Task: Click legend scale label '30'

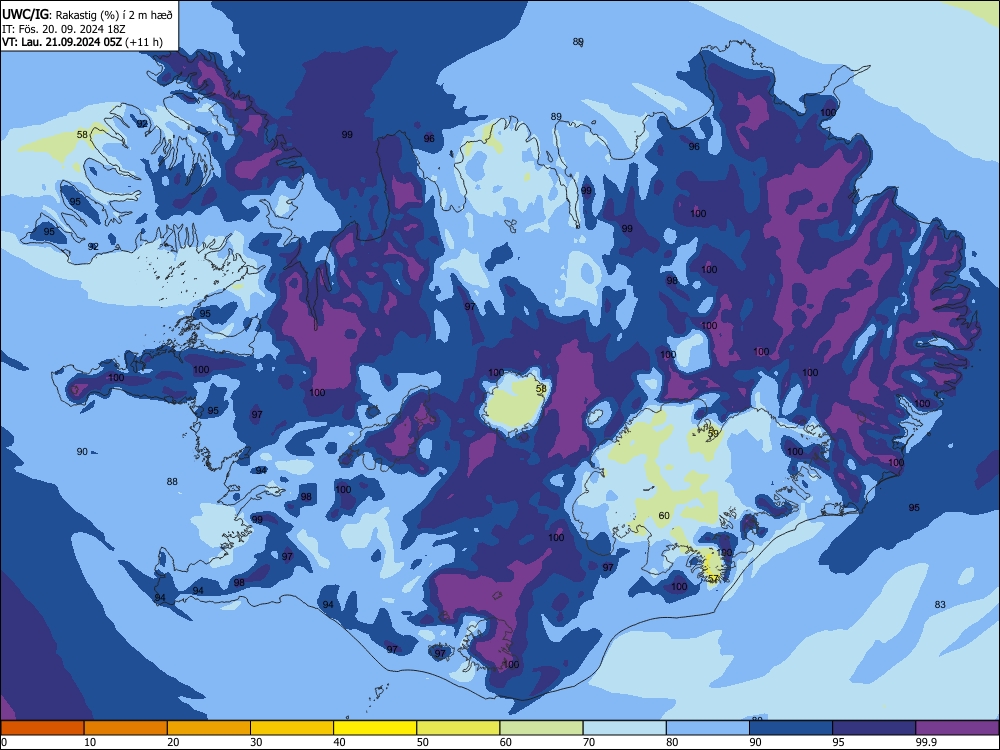Action: [256, 742]
